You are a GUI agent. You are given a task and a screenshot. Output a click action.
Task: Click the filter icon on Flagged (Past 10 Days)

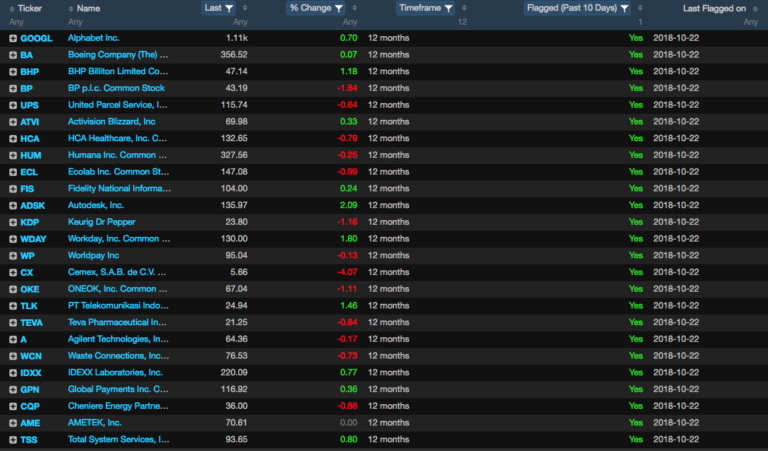(x=624, y=8)
